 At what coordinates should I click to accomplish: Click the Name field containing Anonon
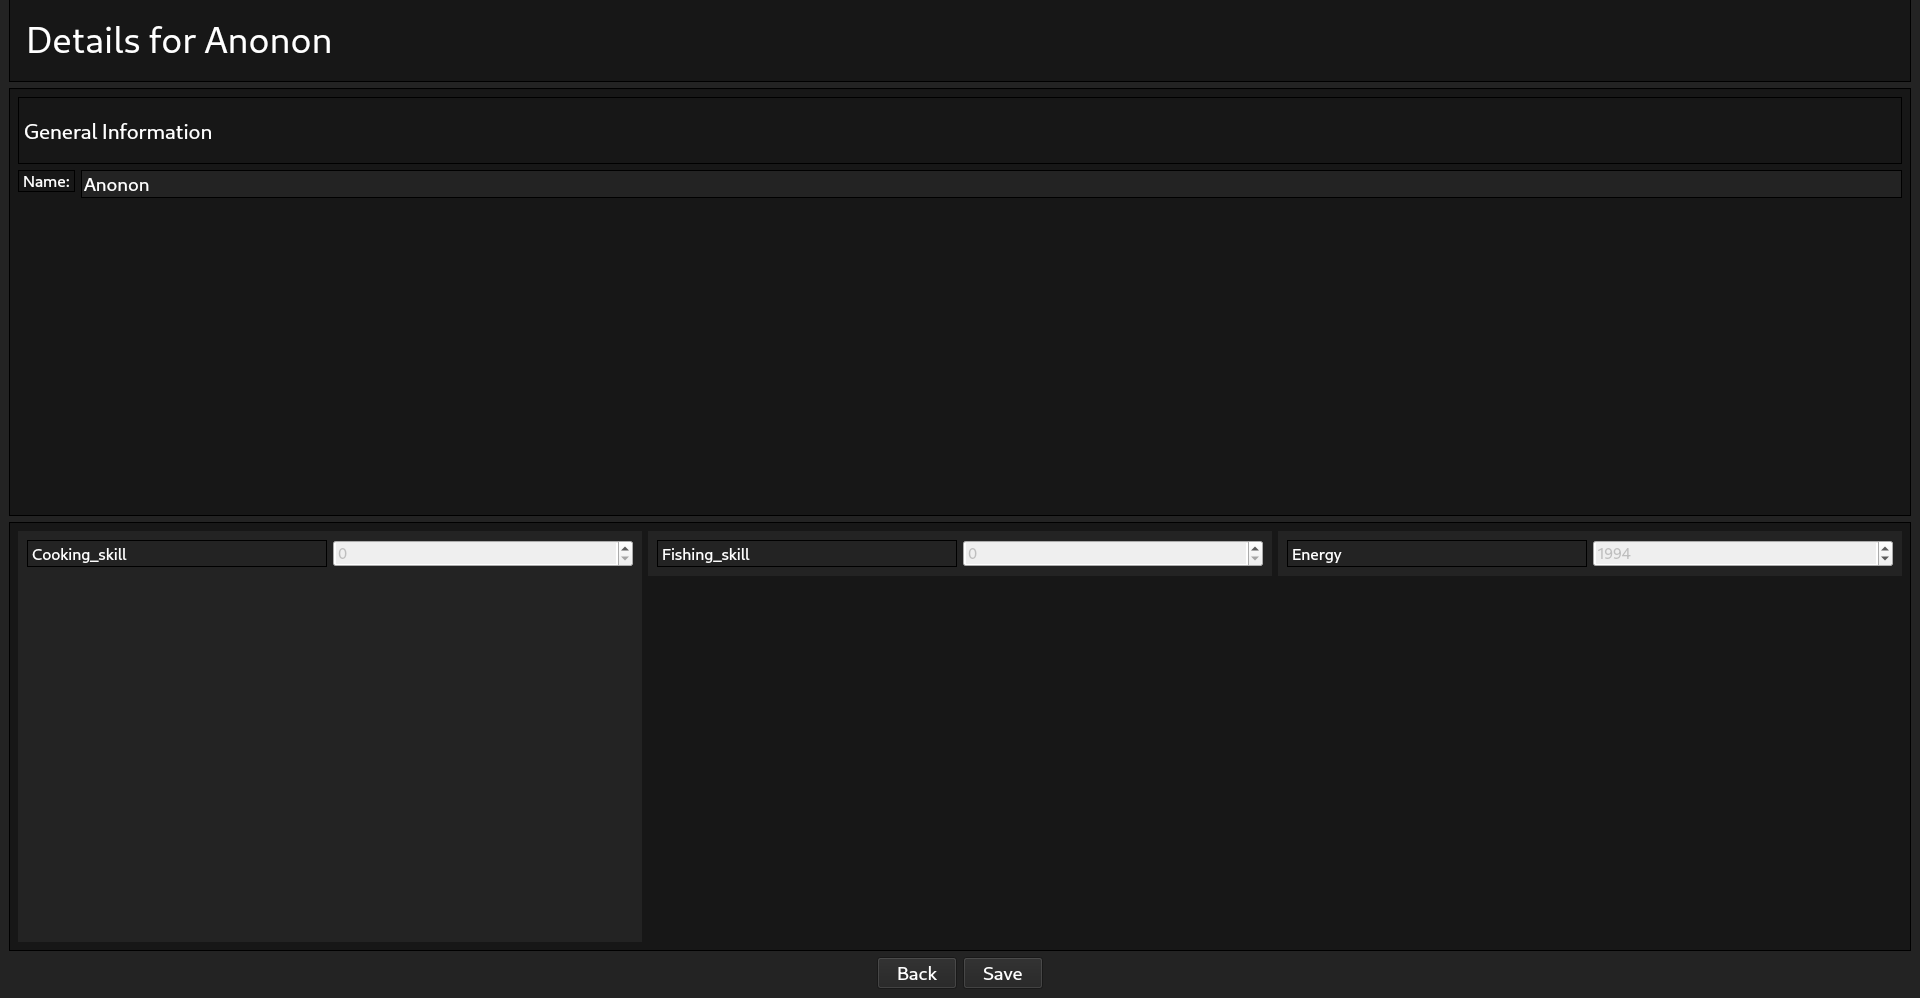click(x=990, y=184)
